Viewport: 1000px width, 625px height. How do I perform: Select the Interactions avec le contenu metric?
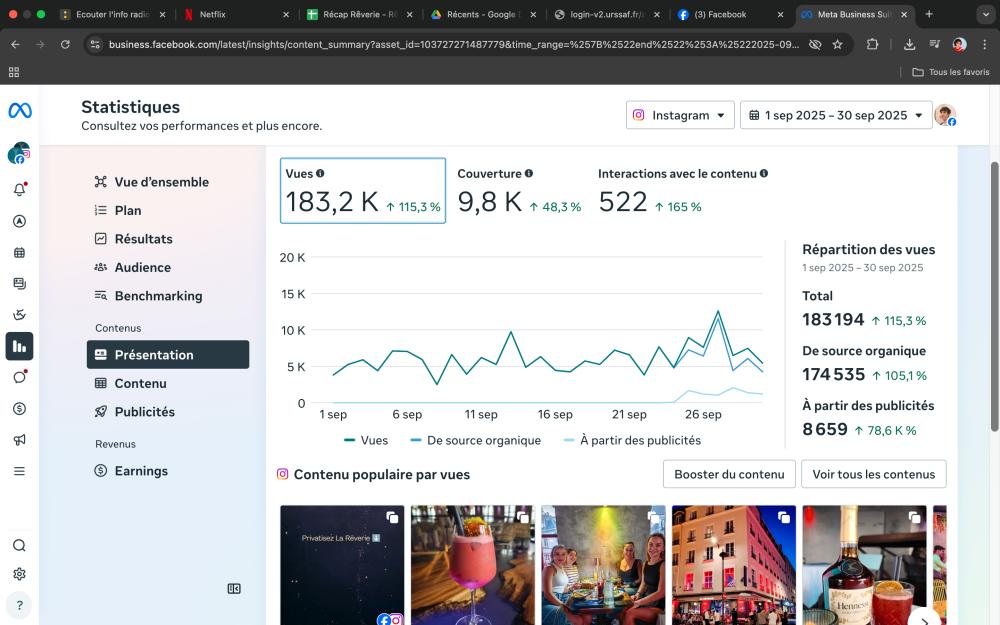click(x=682, y=190)
